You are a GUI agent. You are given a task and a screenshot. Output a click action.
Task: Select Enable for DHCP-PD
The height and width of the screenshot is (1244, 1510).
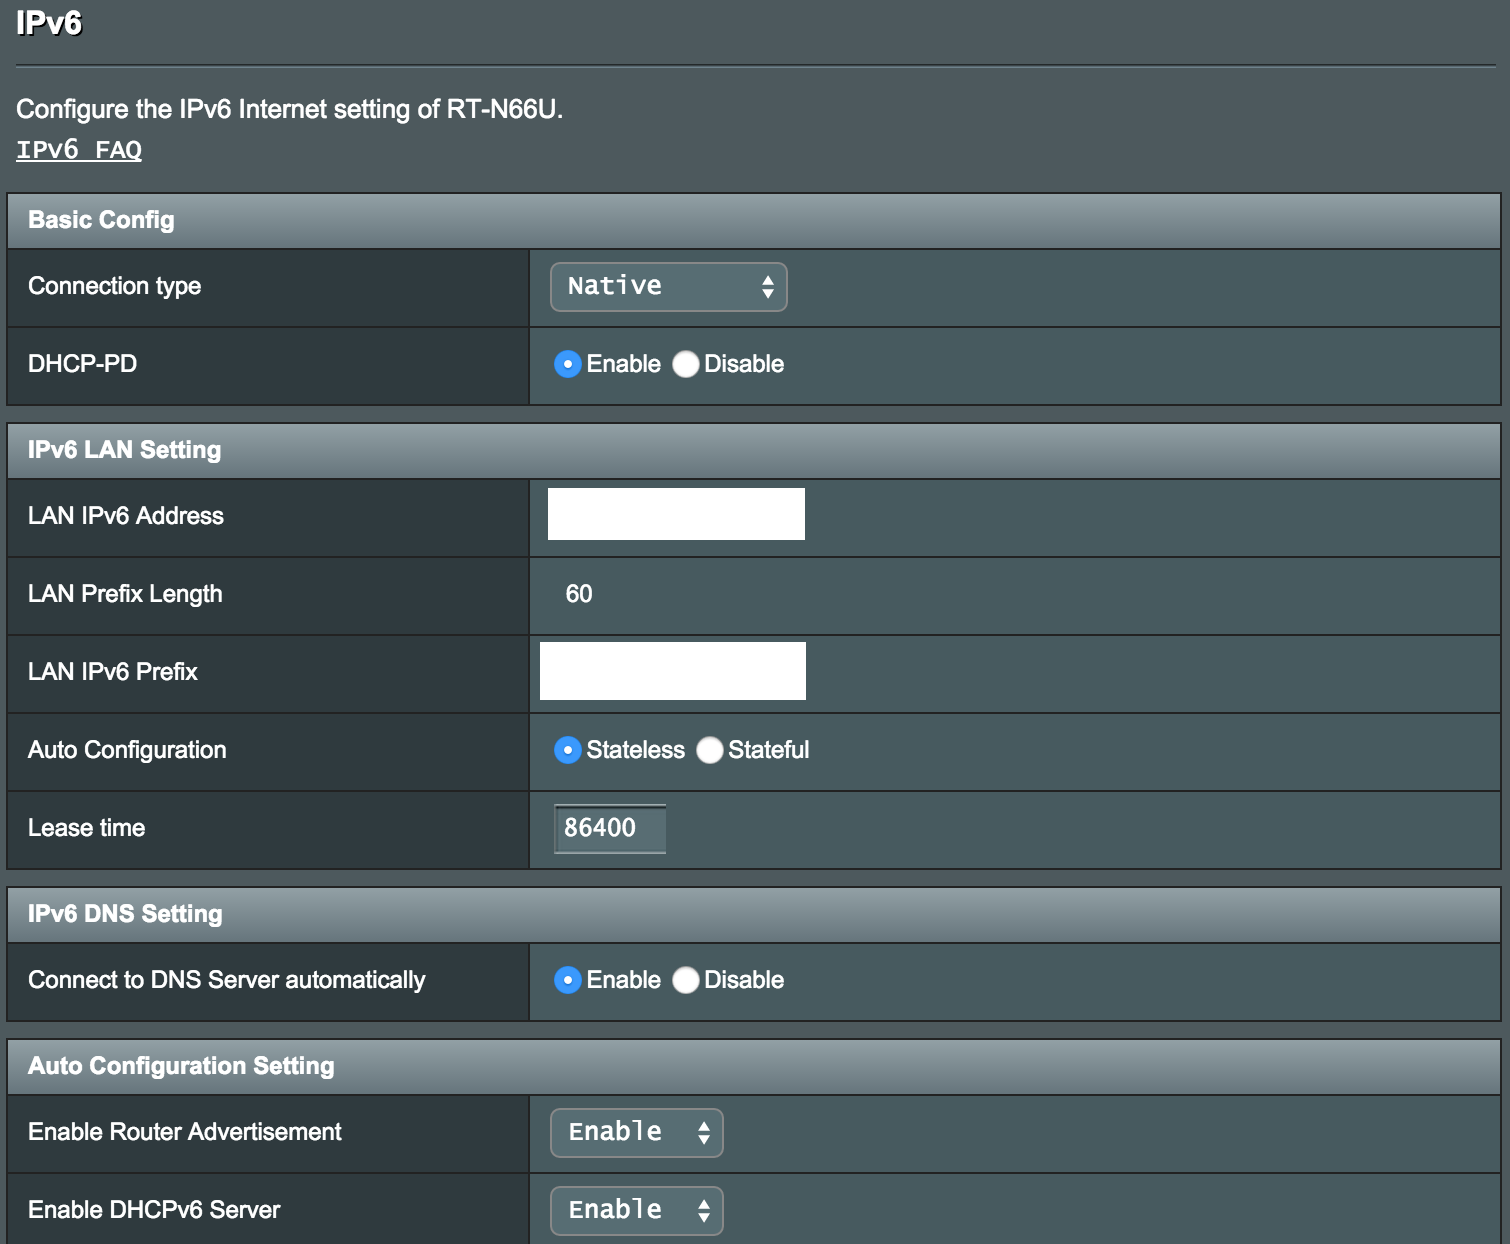[x=568, y=364]
